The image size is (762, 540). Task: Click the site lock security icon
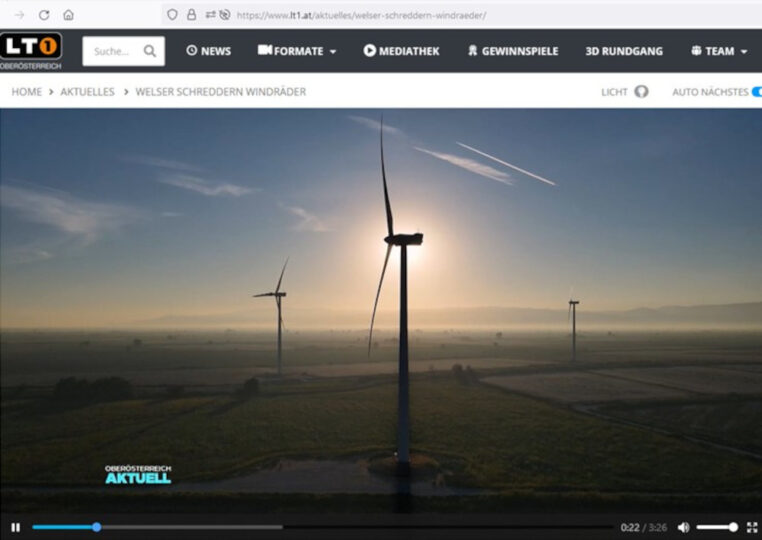click(191, 15)
